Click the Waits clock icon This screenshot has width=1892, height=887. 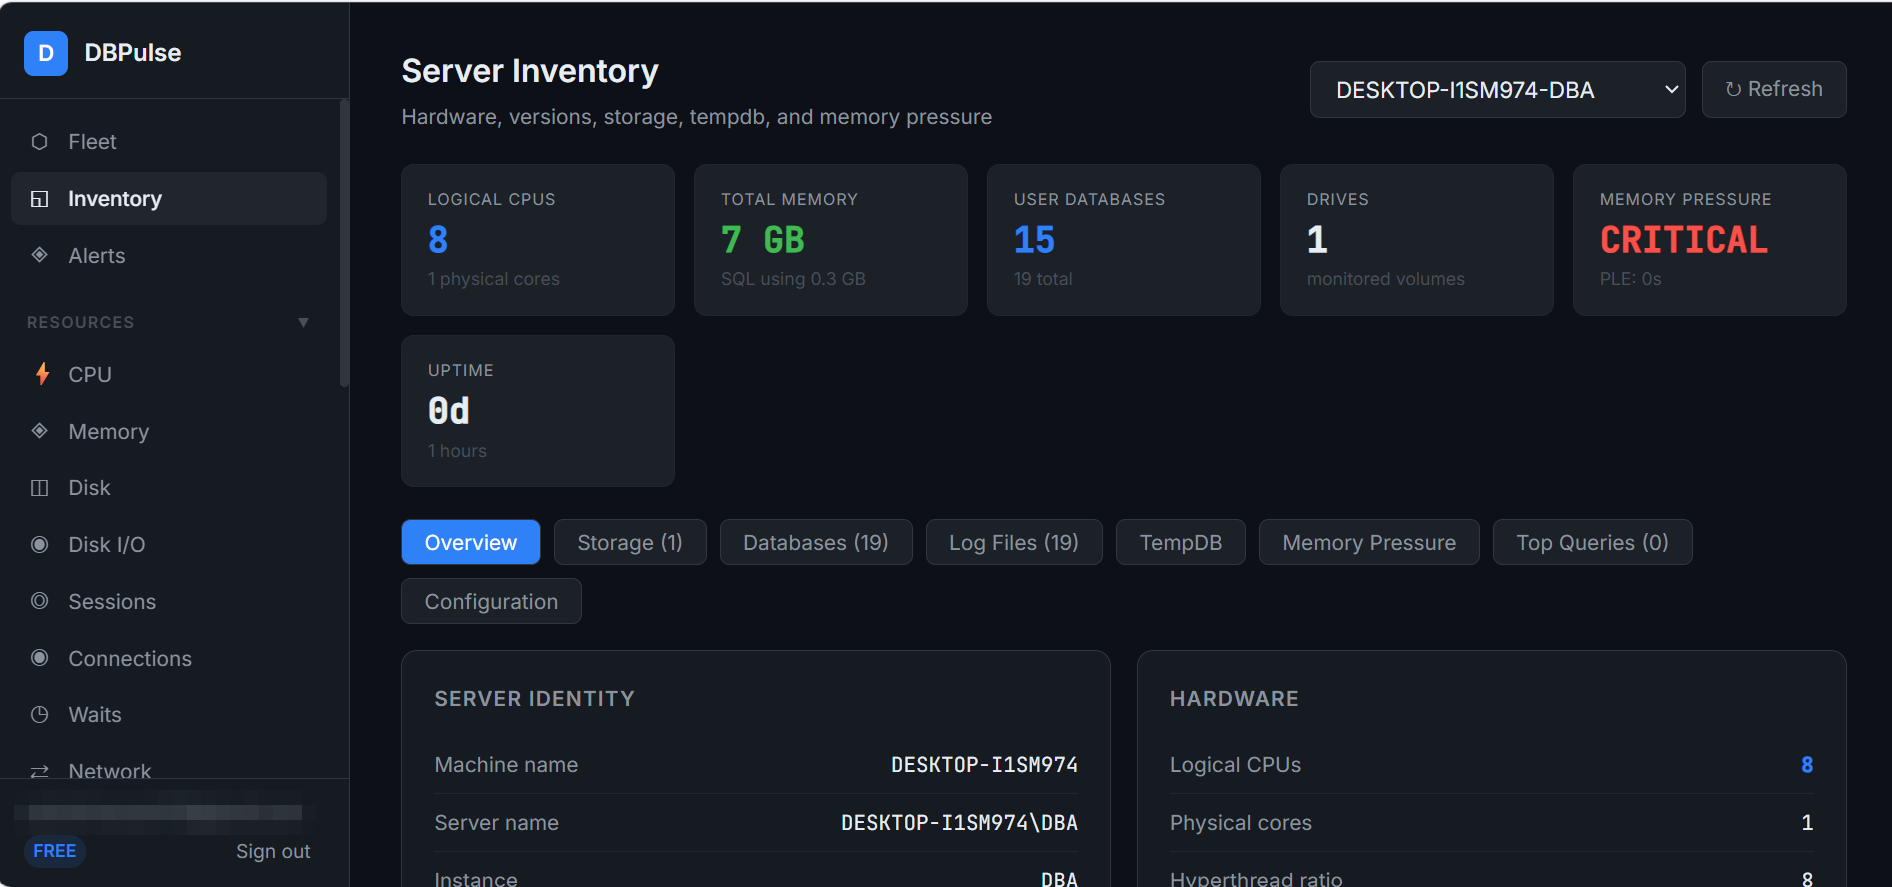pos(40,715)
